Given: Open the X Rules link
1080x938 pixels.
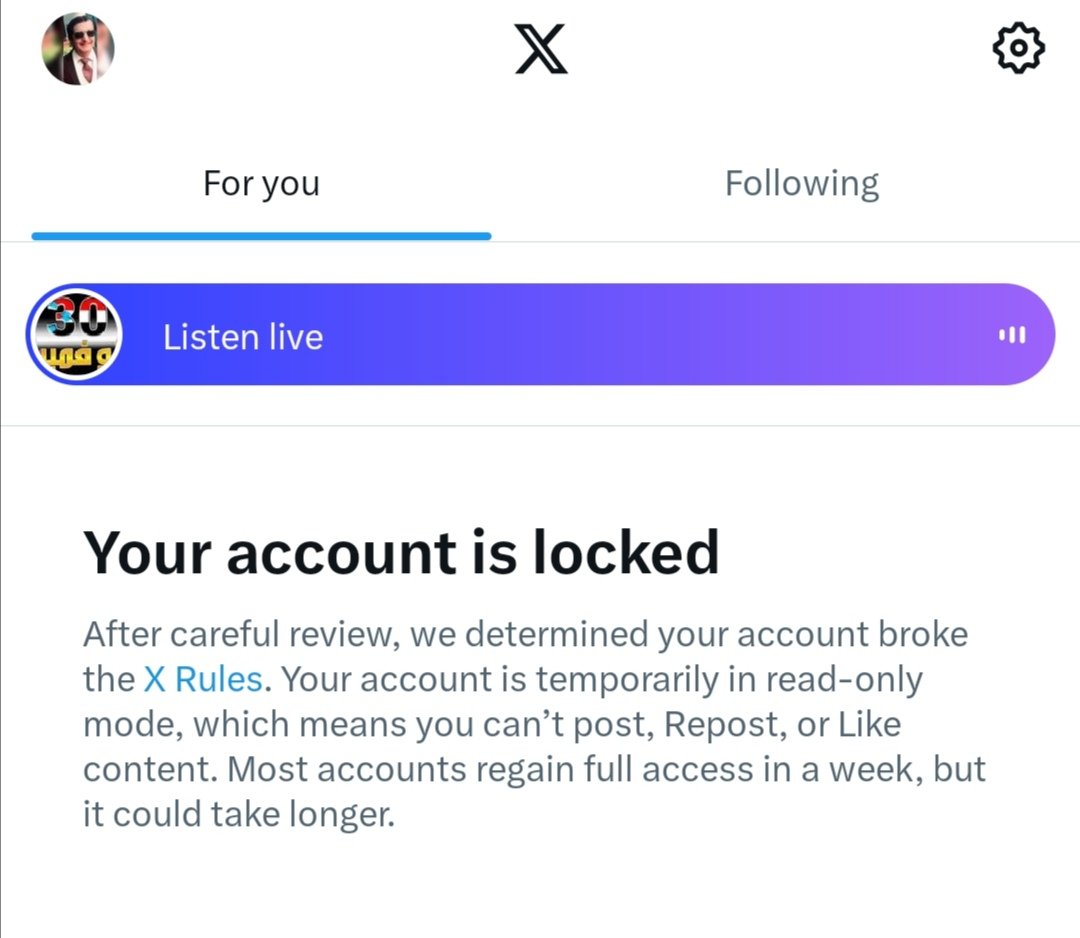Looking at the screenshot, I should pos(203,679).
